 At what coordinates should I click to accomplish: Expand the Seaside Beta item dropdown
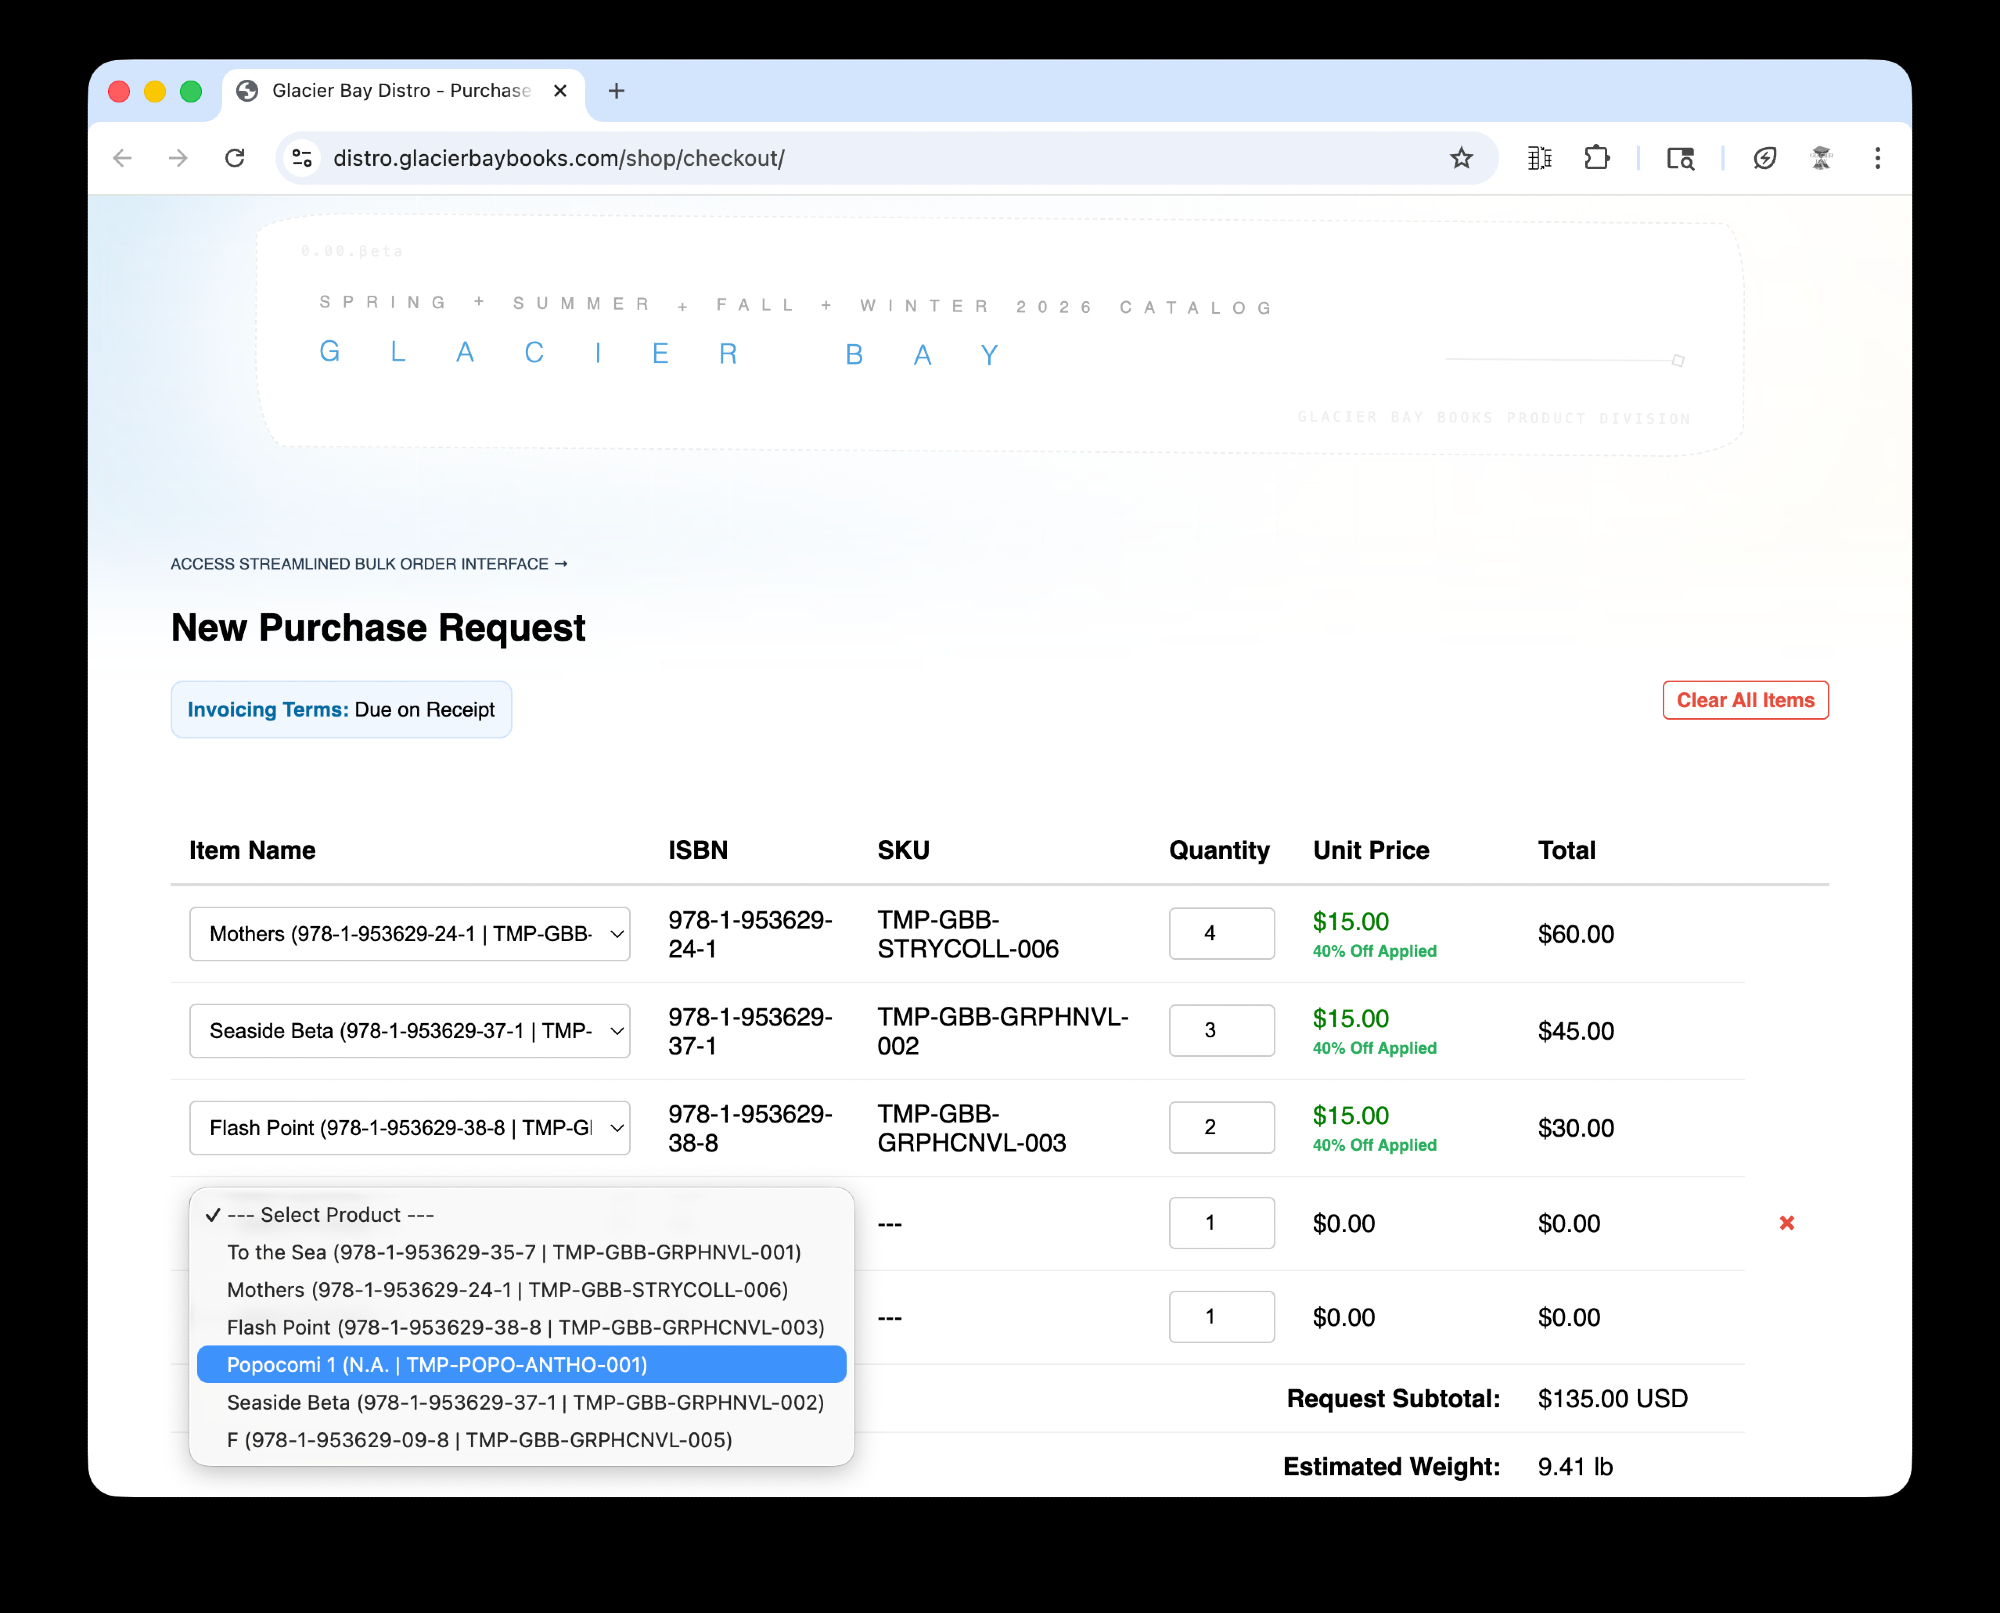[409, 1031]
